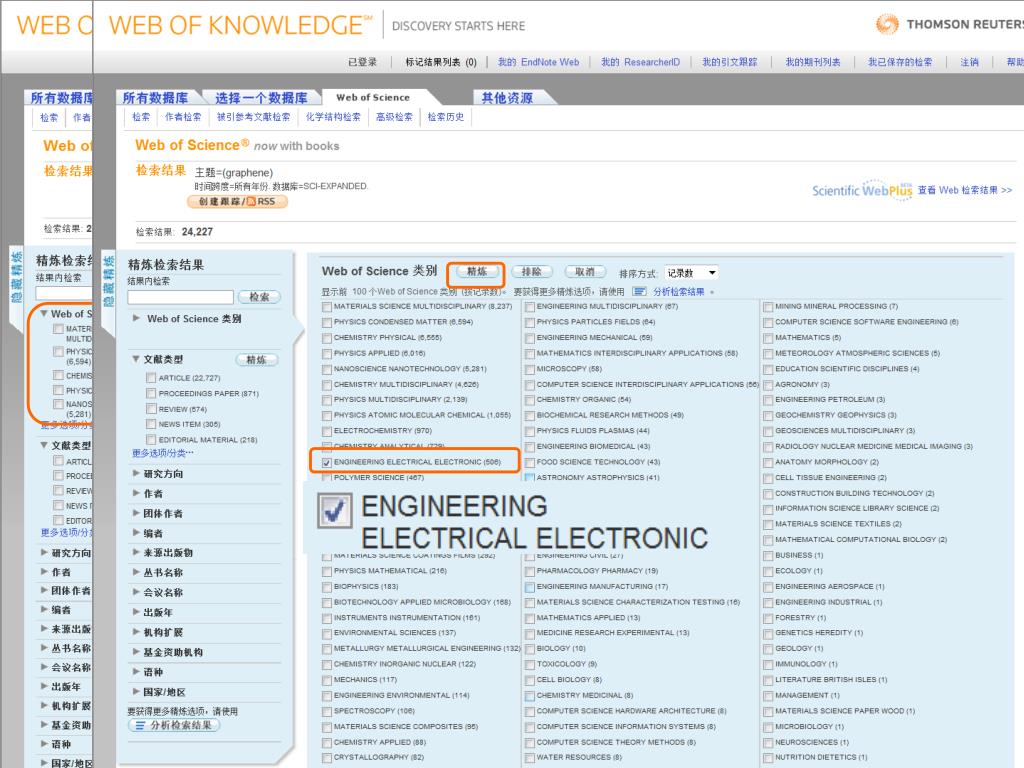This screenshot has width=1024, height=768.
Task: Click 精炼 button in category panel
Action: click(x=477, y=272)
